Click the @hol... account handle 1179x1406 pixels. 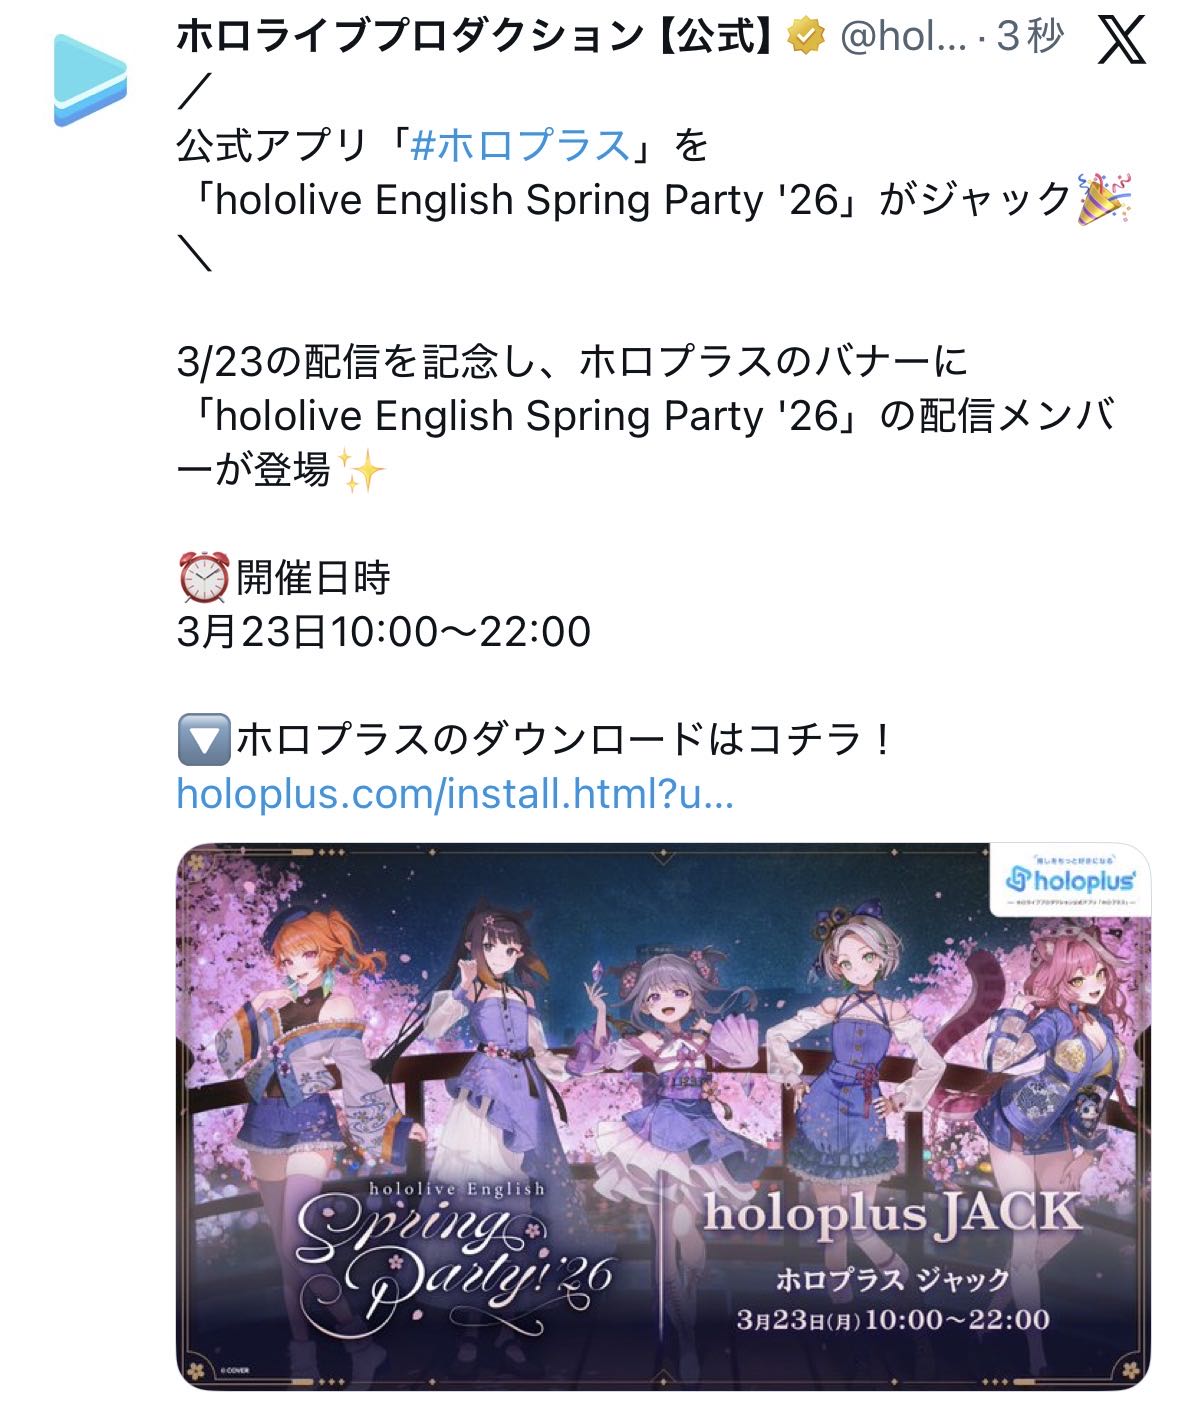point(903,38)
